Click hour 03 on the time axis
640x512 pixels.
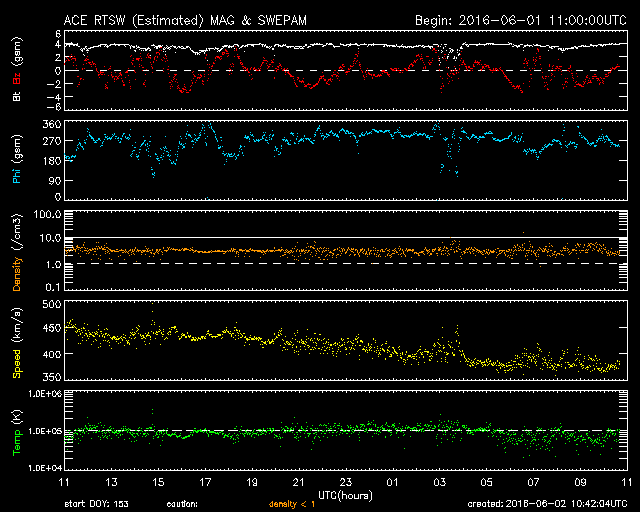tap(439, 482)
